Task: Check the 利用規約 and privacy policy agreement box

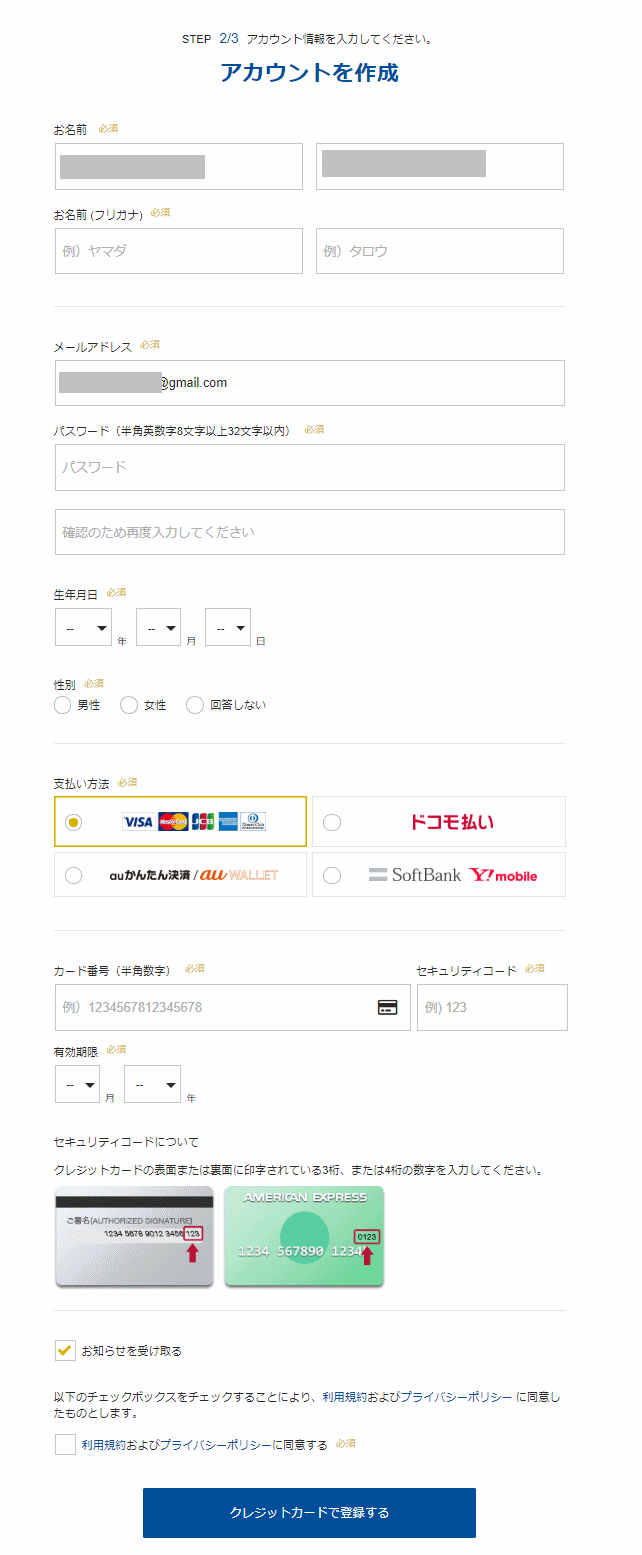Action: [x=65, y=1444]
